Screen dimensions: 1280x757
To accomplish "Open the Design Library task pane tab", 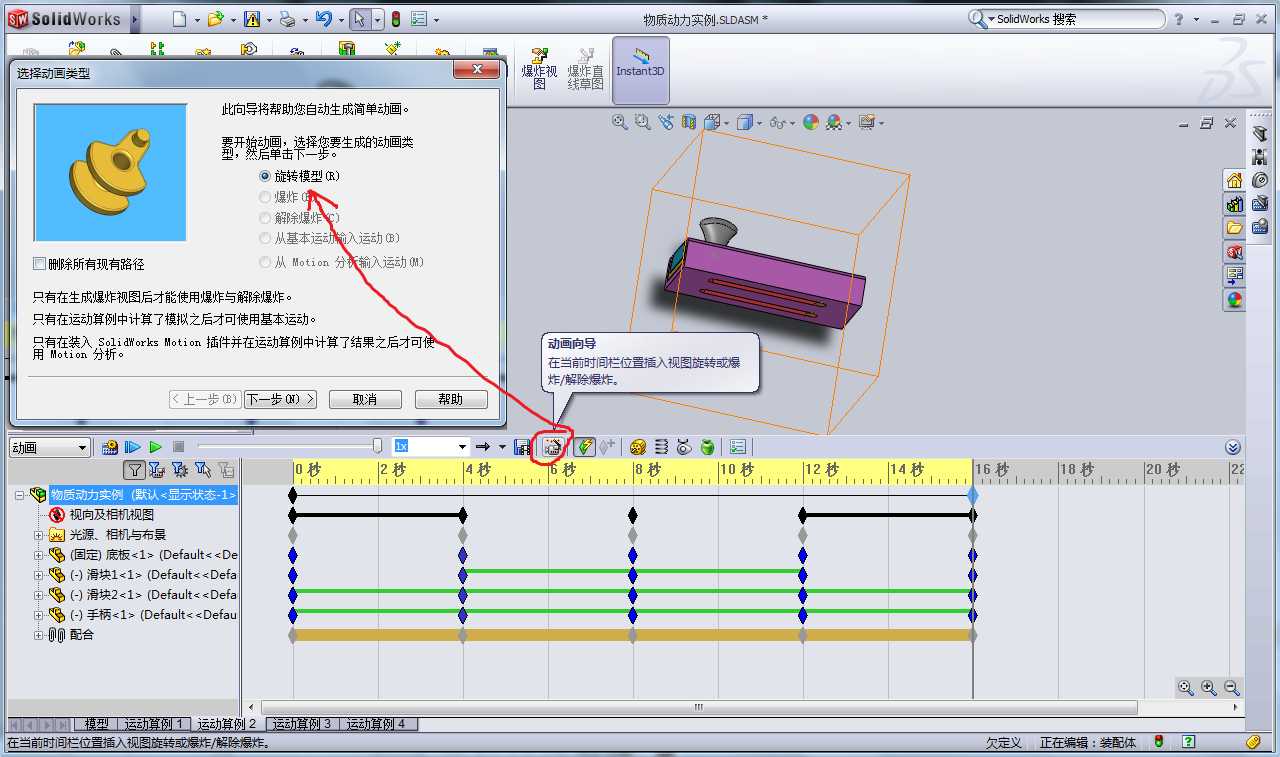I will tap(1234, 204).
